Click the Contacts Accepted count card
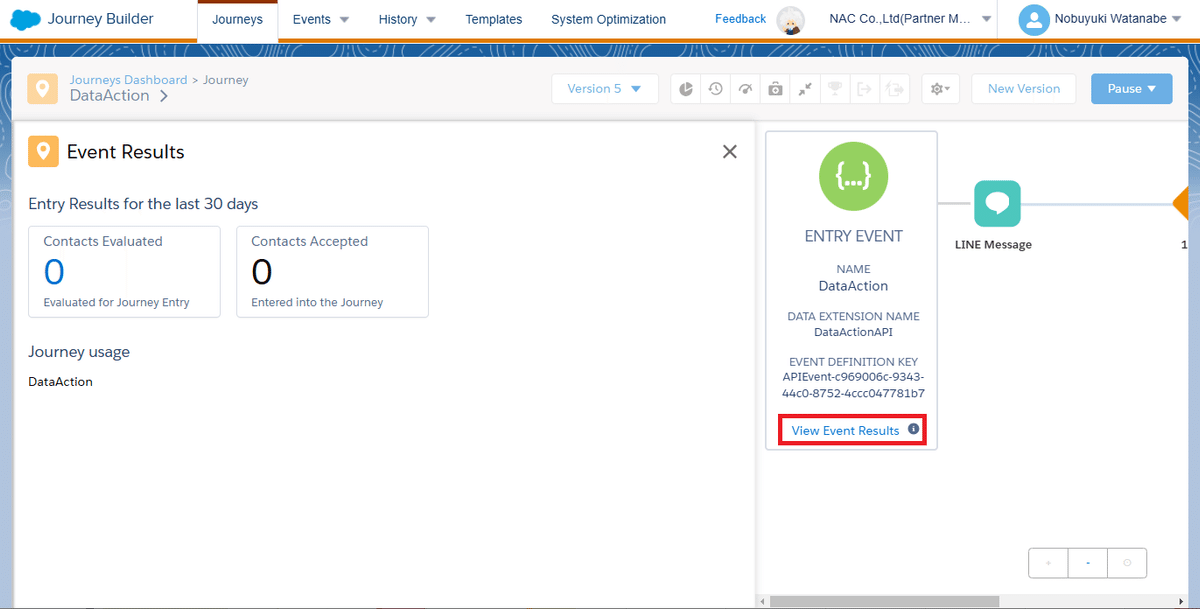1200x609 pixels. 332,272
